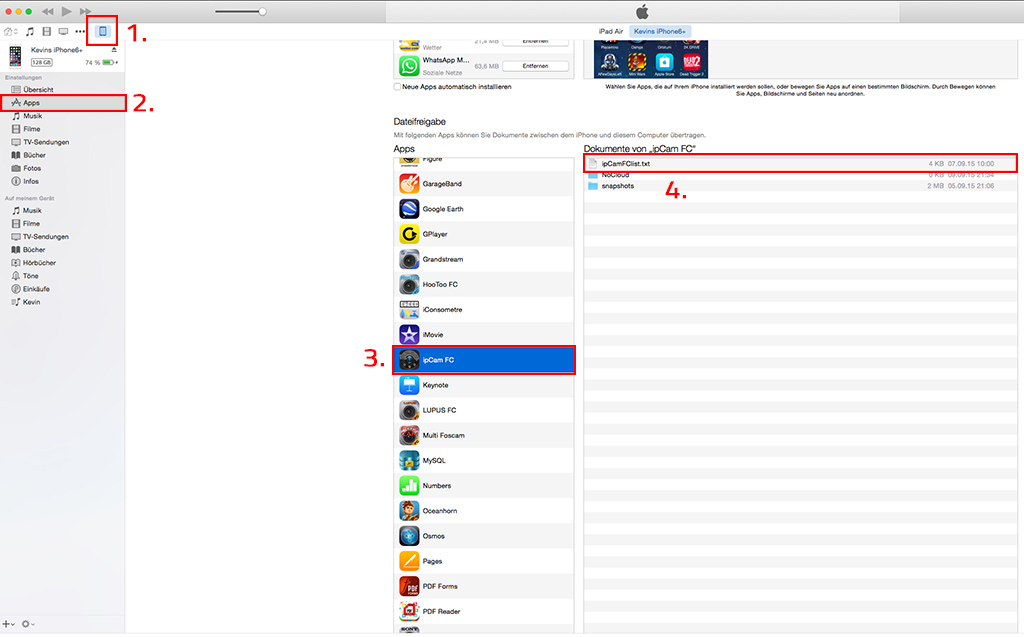Image resolution: width=1024 pixels, height=637 pixels.
Task: Click the 128 GB capacity badge
Action: point(42,63)
